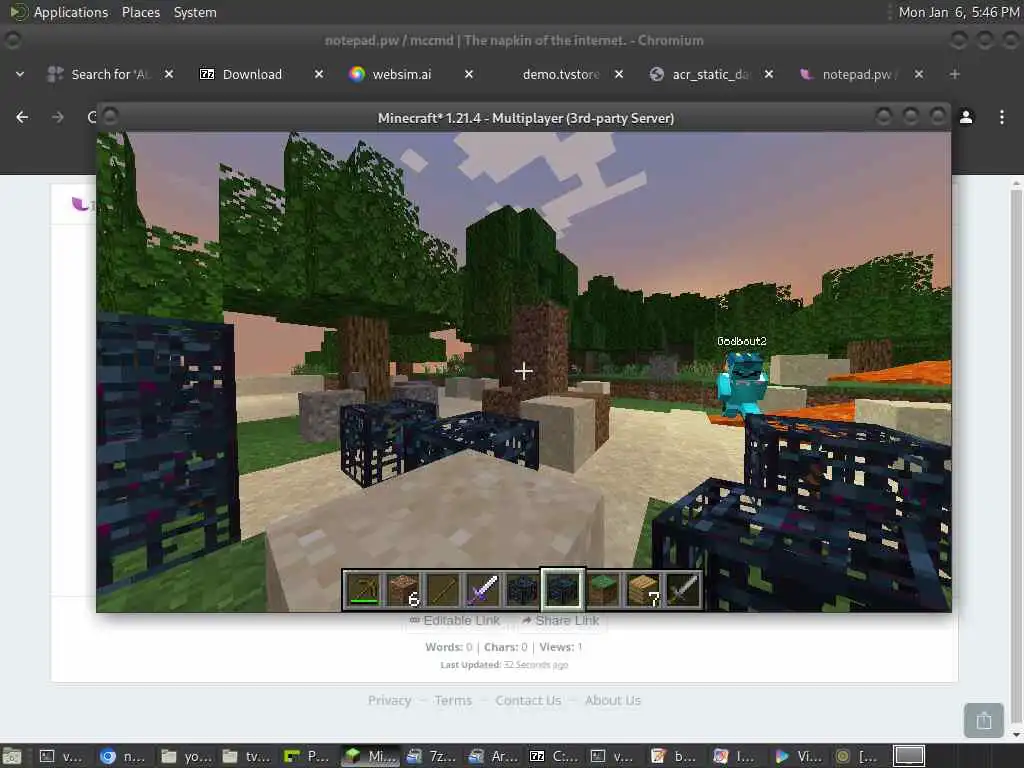
Task: Click the Words: 0 counter text
Action: click(x=449, y=647)
